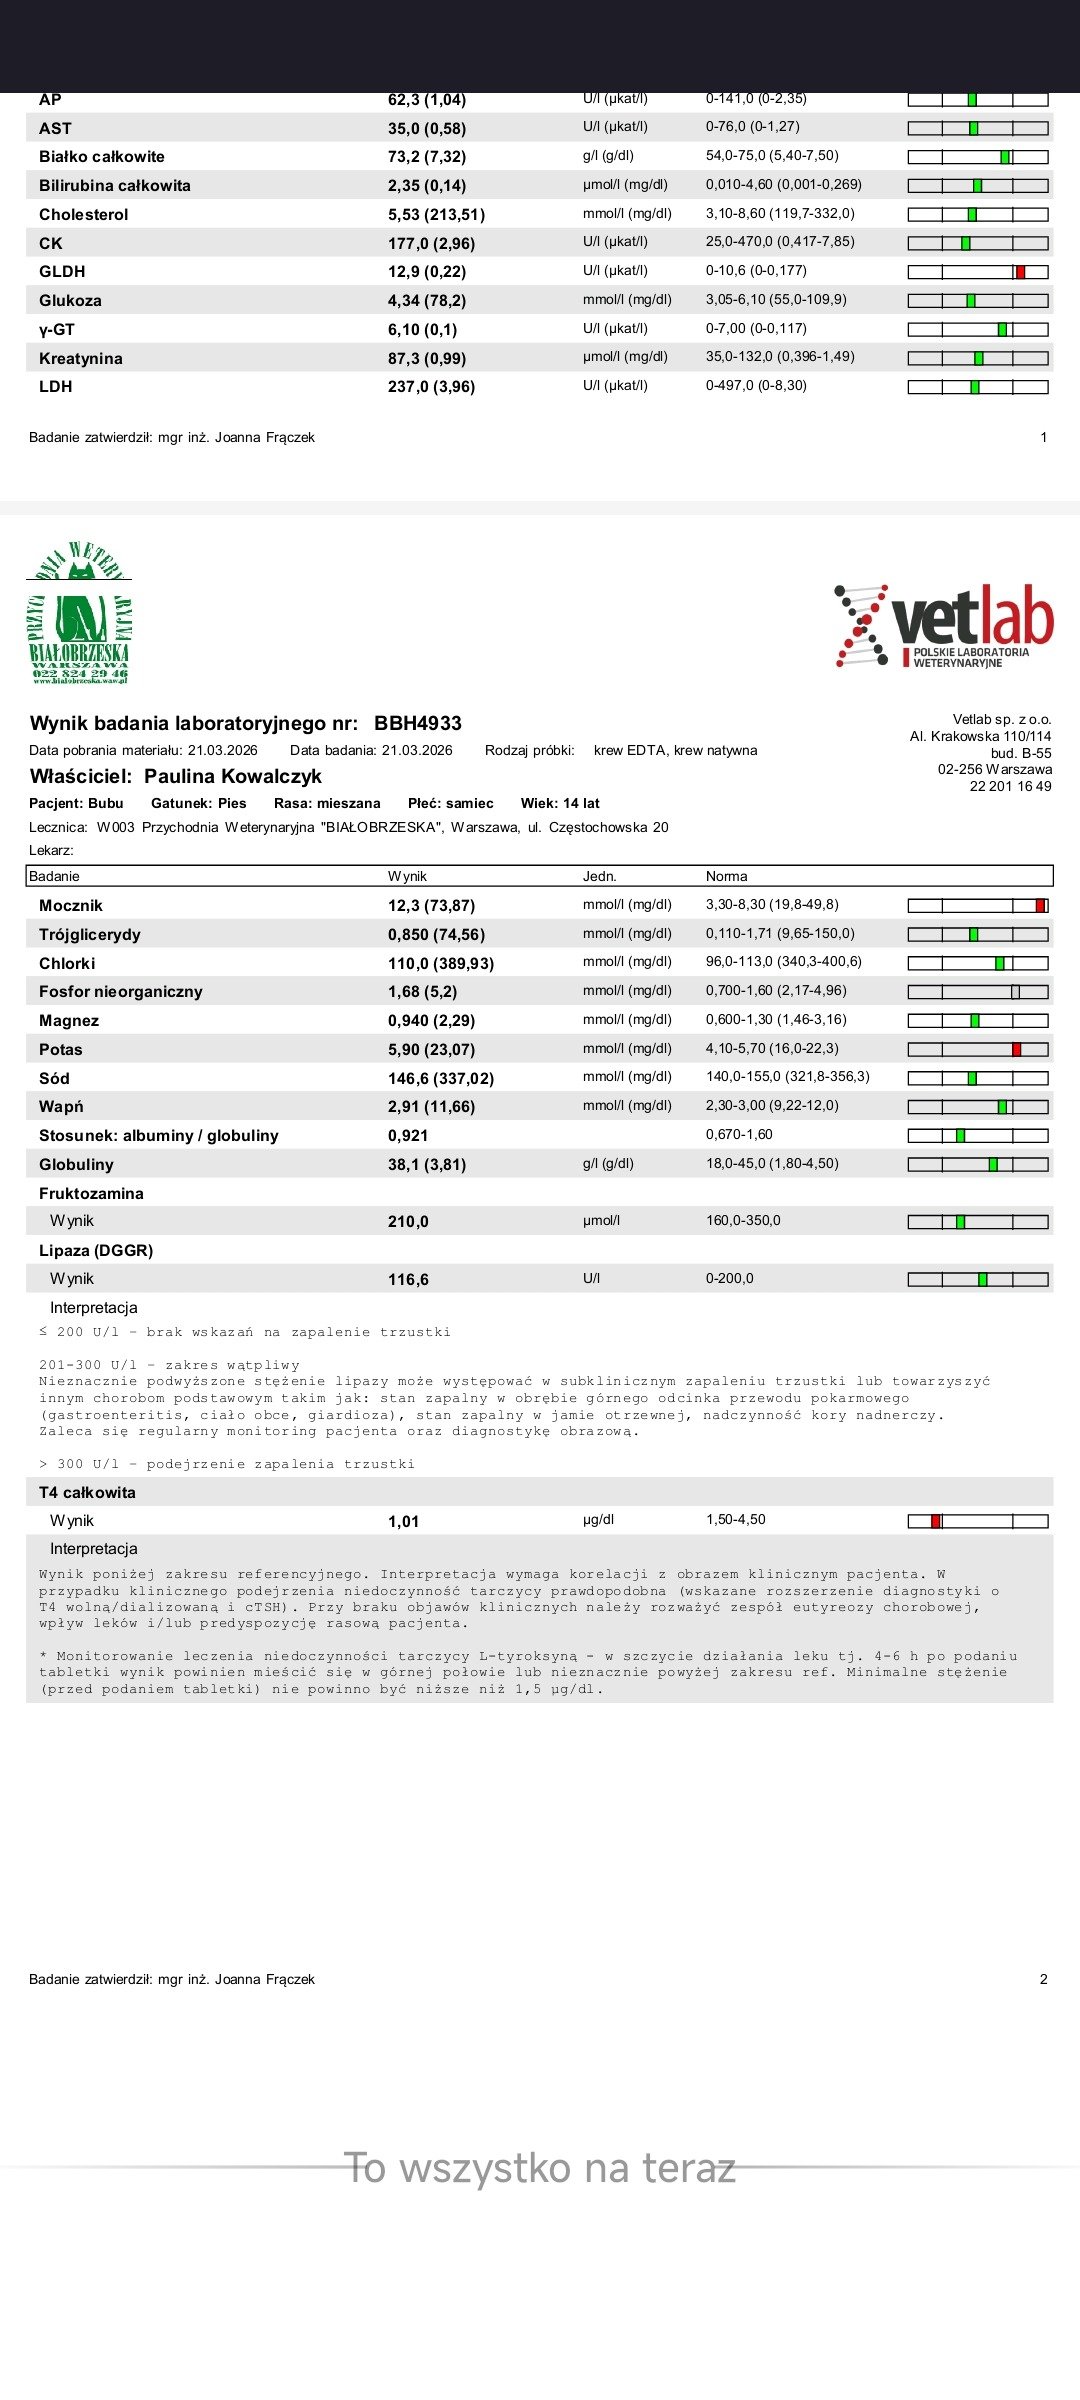Image resolution: width=1080 pixels, height=2400 pixels.
Task: Click the Bilirubina całkowita label
Action: (115, 185)
